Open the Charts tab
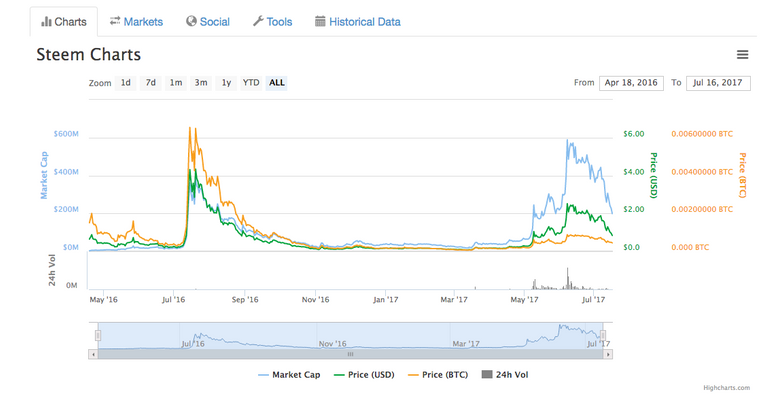 click(x=64, y=22)
